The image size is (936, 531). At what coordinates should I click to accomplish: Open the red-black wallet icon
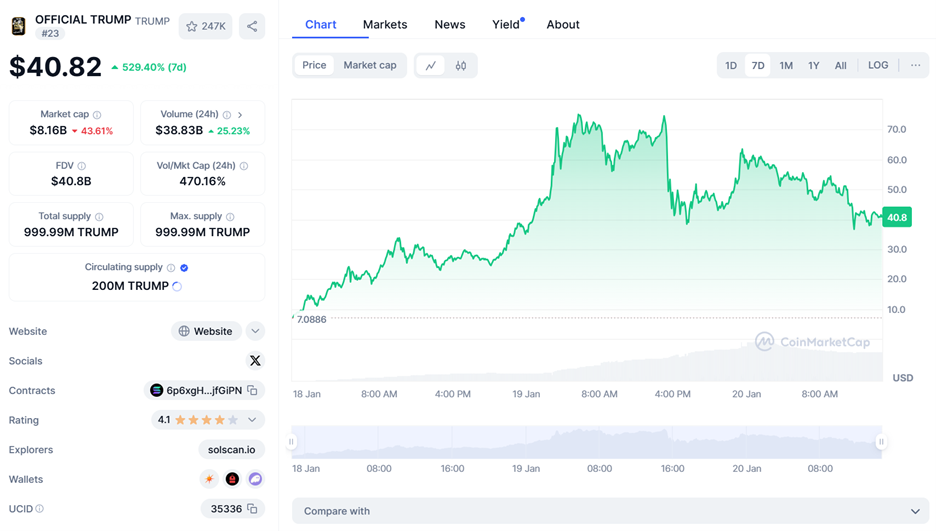232,479
